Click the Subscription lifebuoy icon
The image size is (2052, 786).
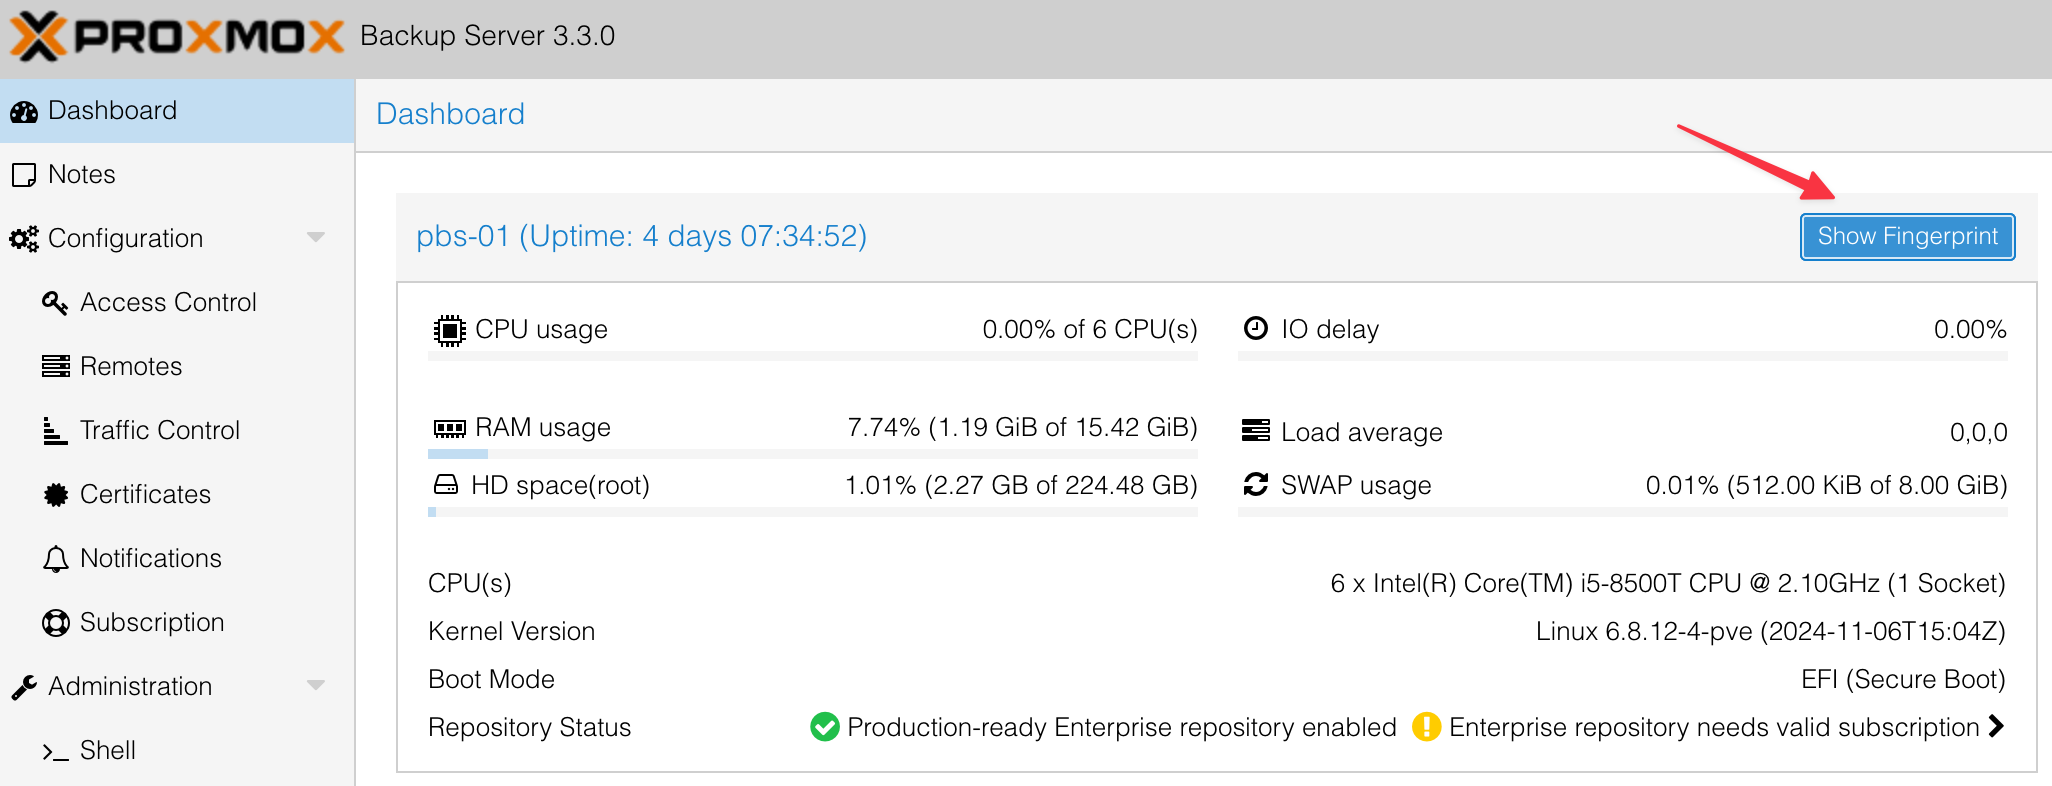56,622
